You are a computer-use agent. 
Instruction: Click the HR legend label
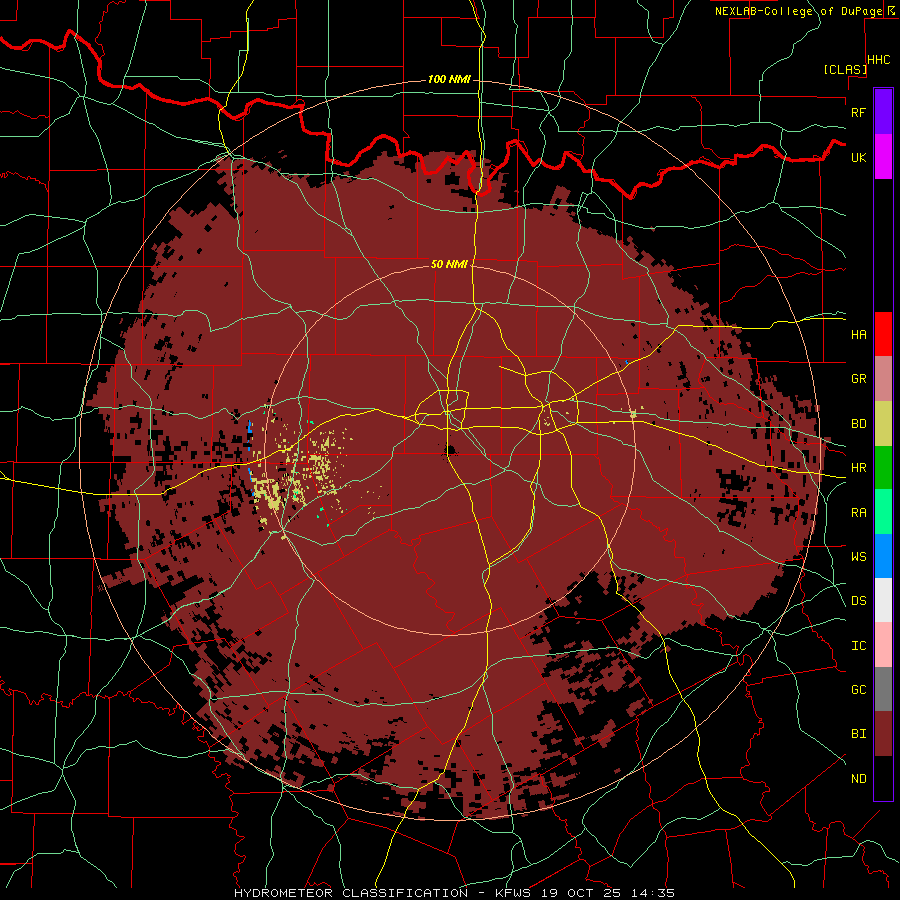point(859,468)
